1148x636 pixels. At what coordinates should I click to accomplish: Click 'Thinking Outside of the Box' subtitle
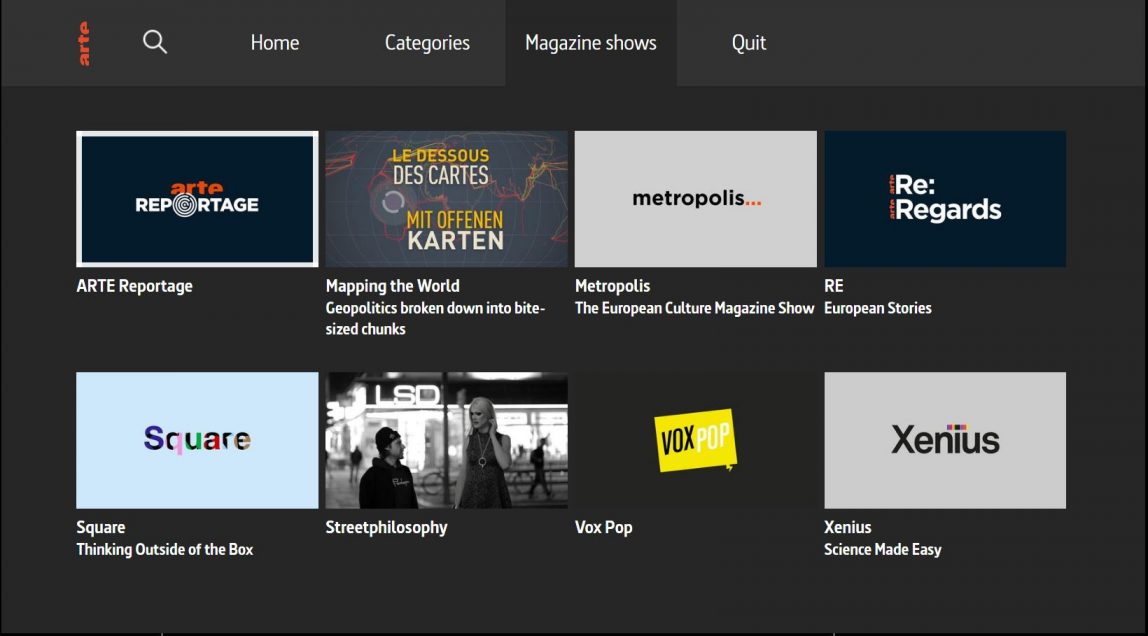pyautogui.click(x=165, y=550)
